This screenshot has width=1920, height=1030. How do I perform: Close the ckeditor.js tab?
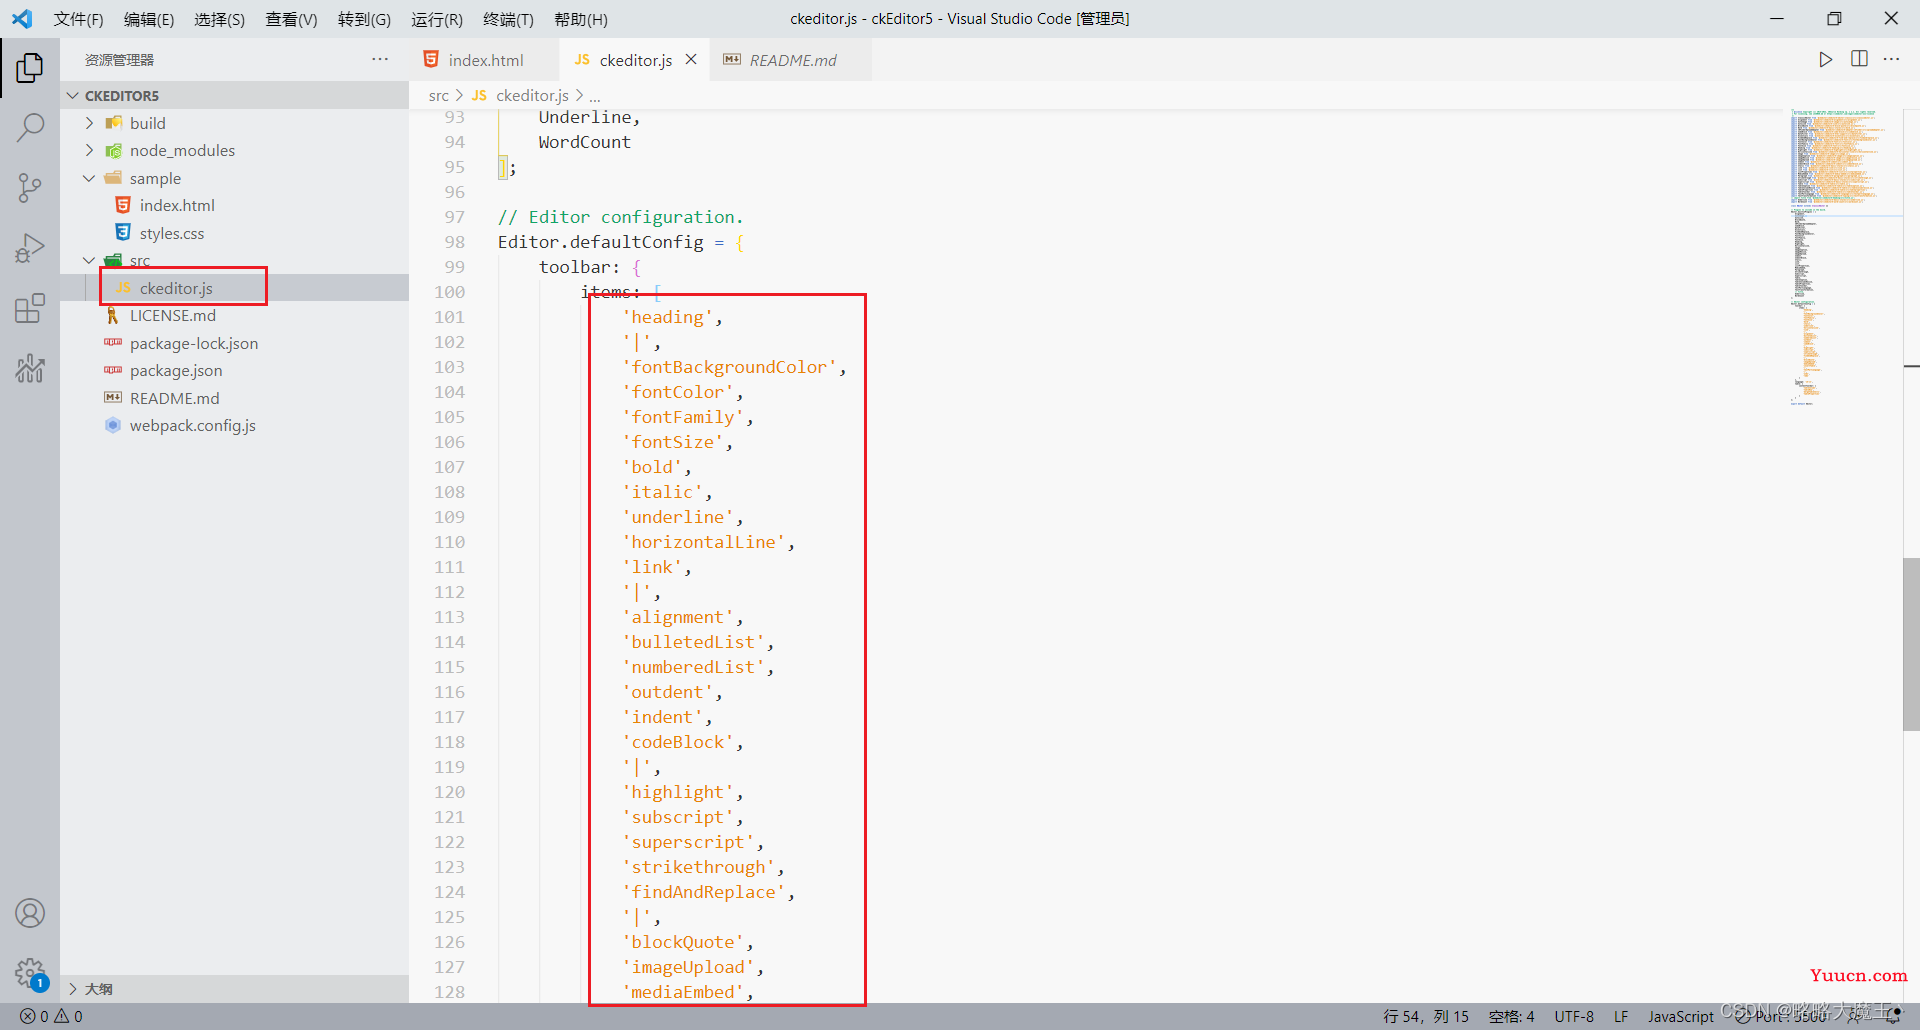tap(691, 60)
